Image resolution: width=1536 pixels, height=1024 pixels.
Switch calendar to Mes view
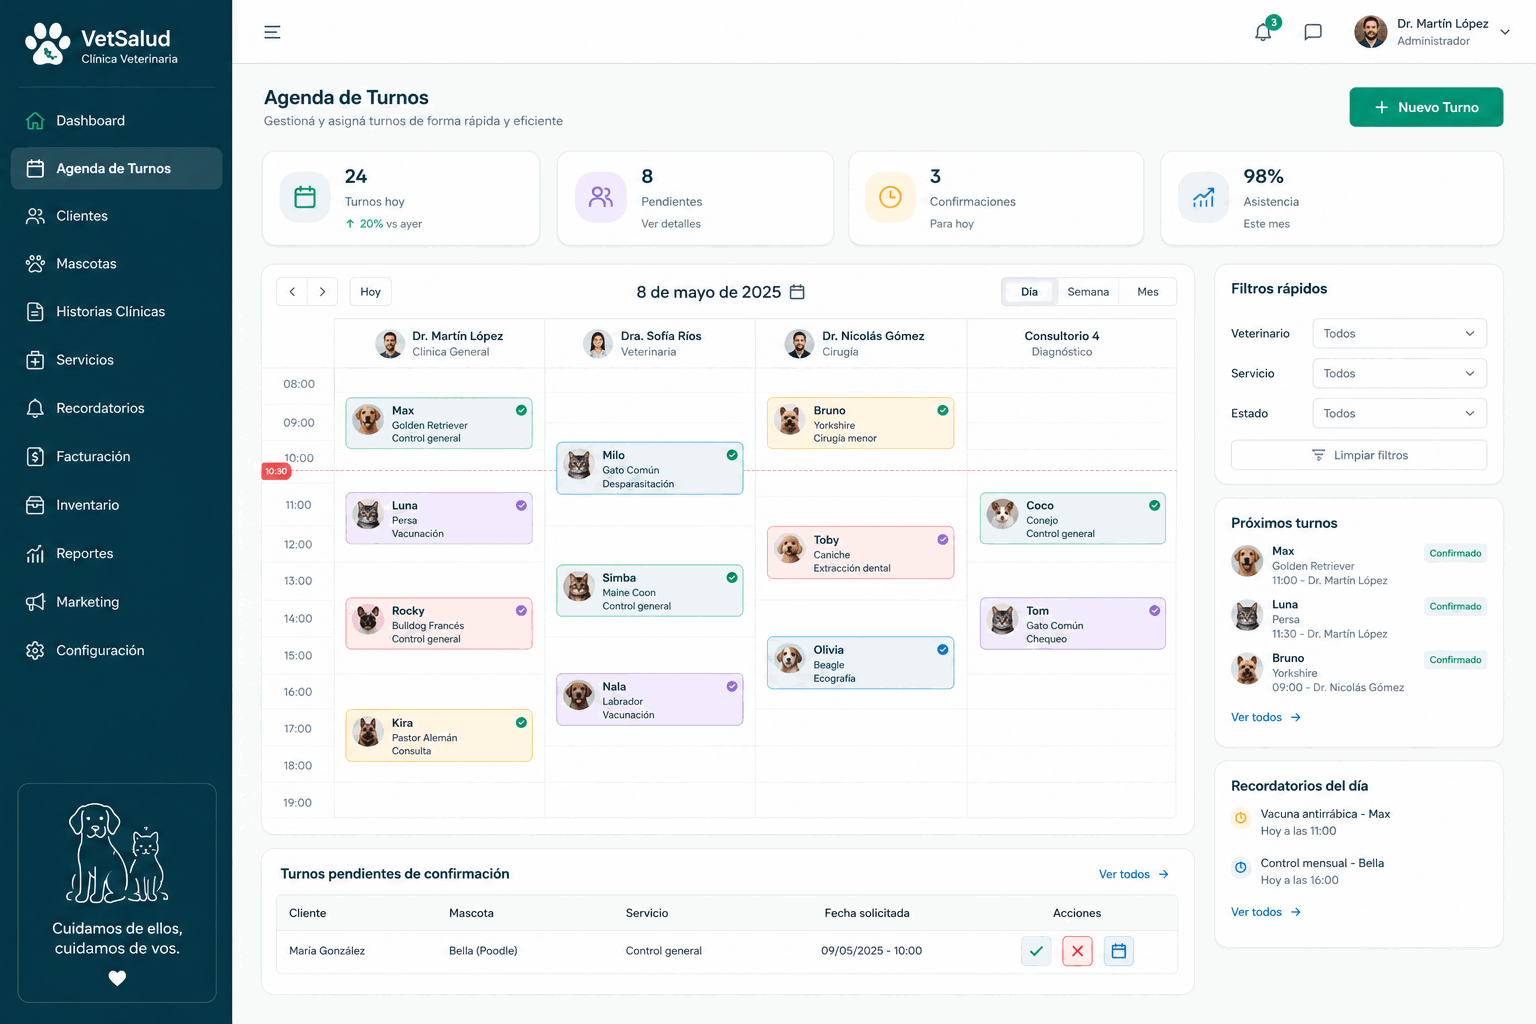[x=1148, y=292]
